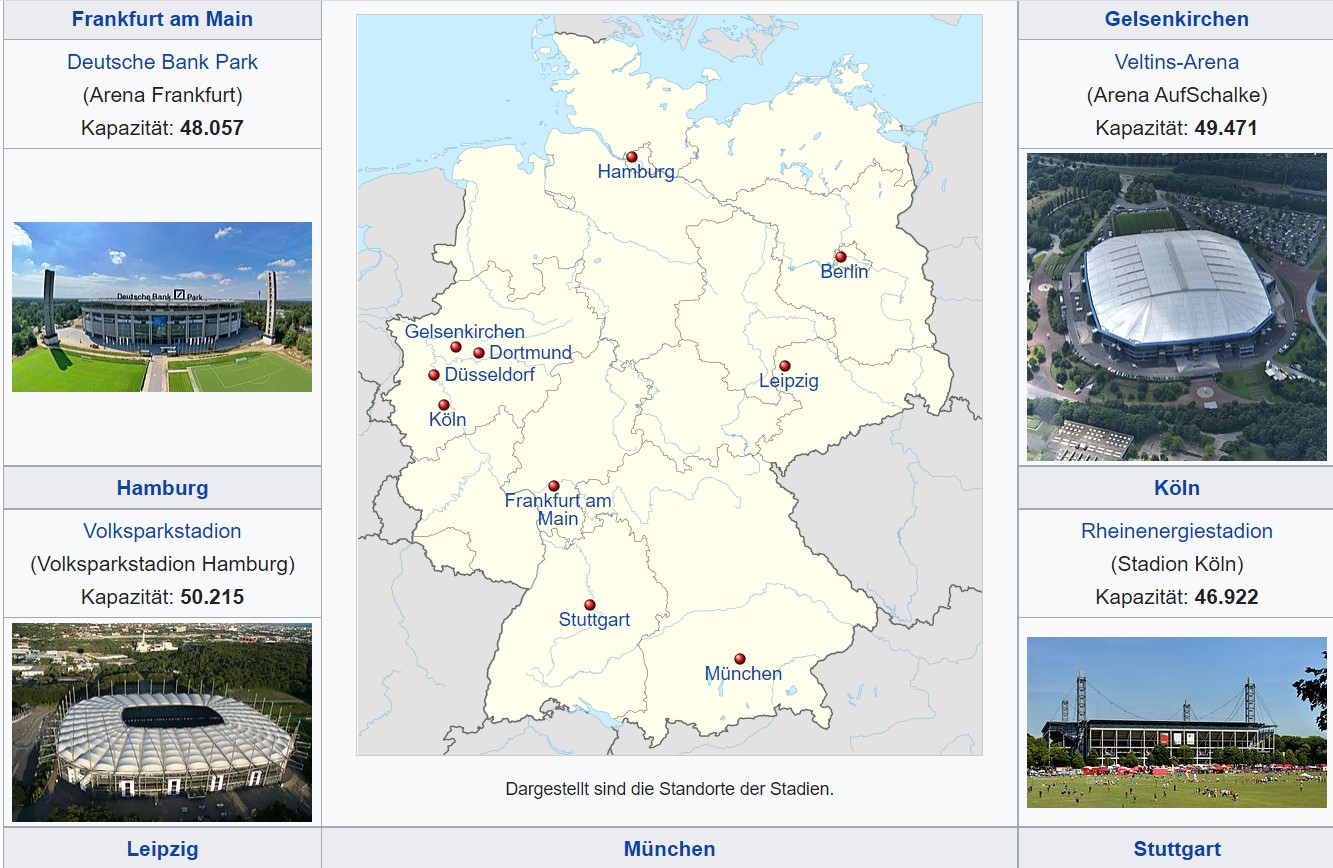1333x868 pixels.
Task: Open the Deutsche Bank Park link
Action: pos(162,62)
